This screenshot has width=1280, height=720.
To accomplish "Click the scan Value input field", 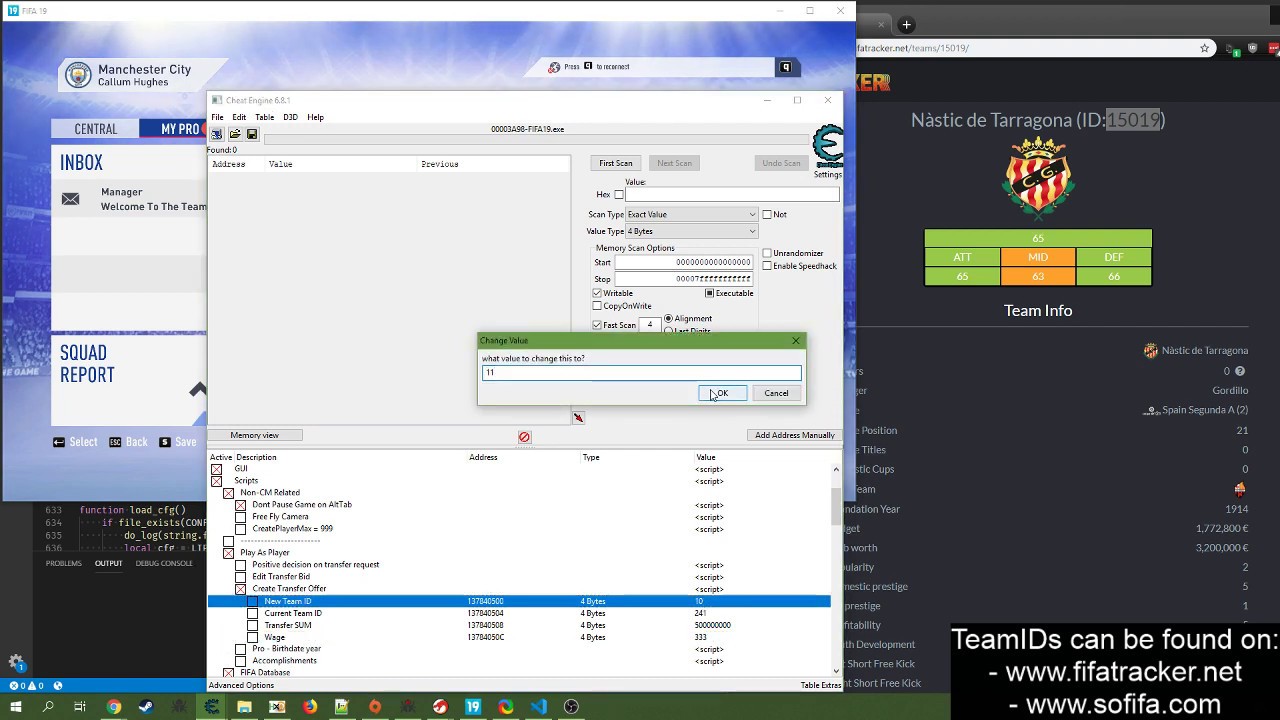I will click(732, 195).
